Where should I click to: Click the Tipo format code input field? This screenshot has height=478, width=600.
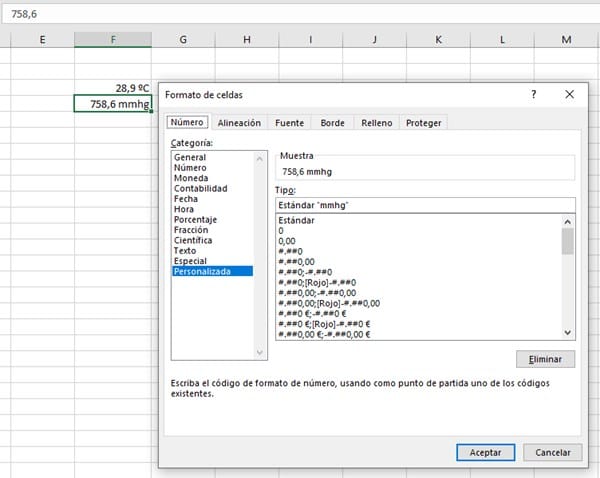tap(425, 205)
